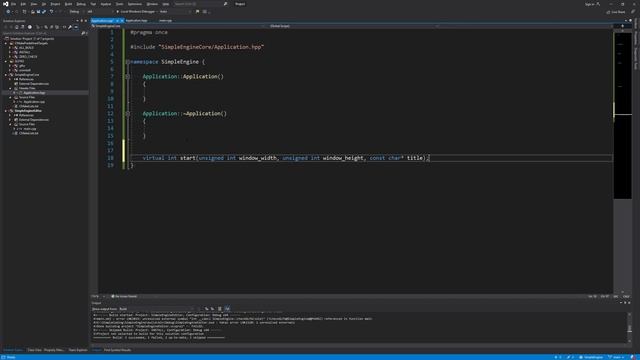Click the Clear All output icon

pos(220,309)
